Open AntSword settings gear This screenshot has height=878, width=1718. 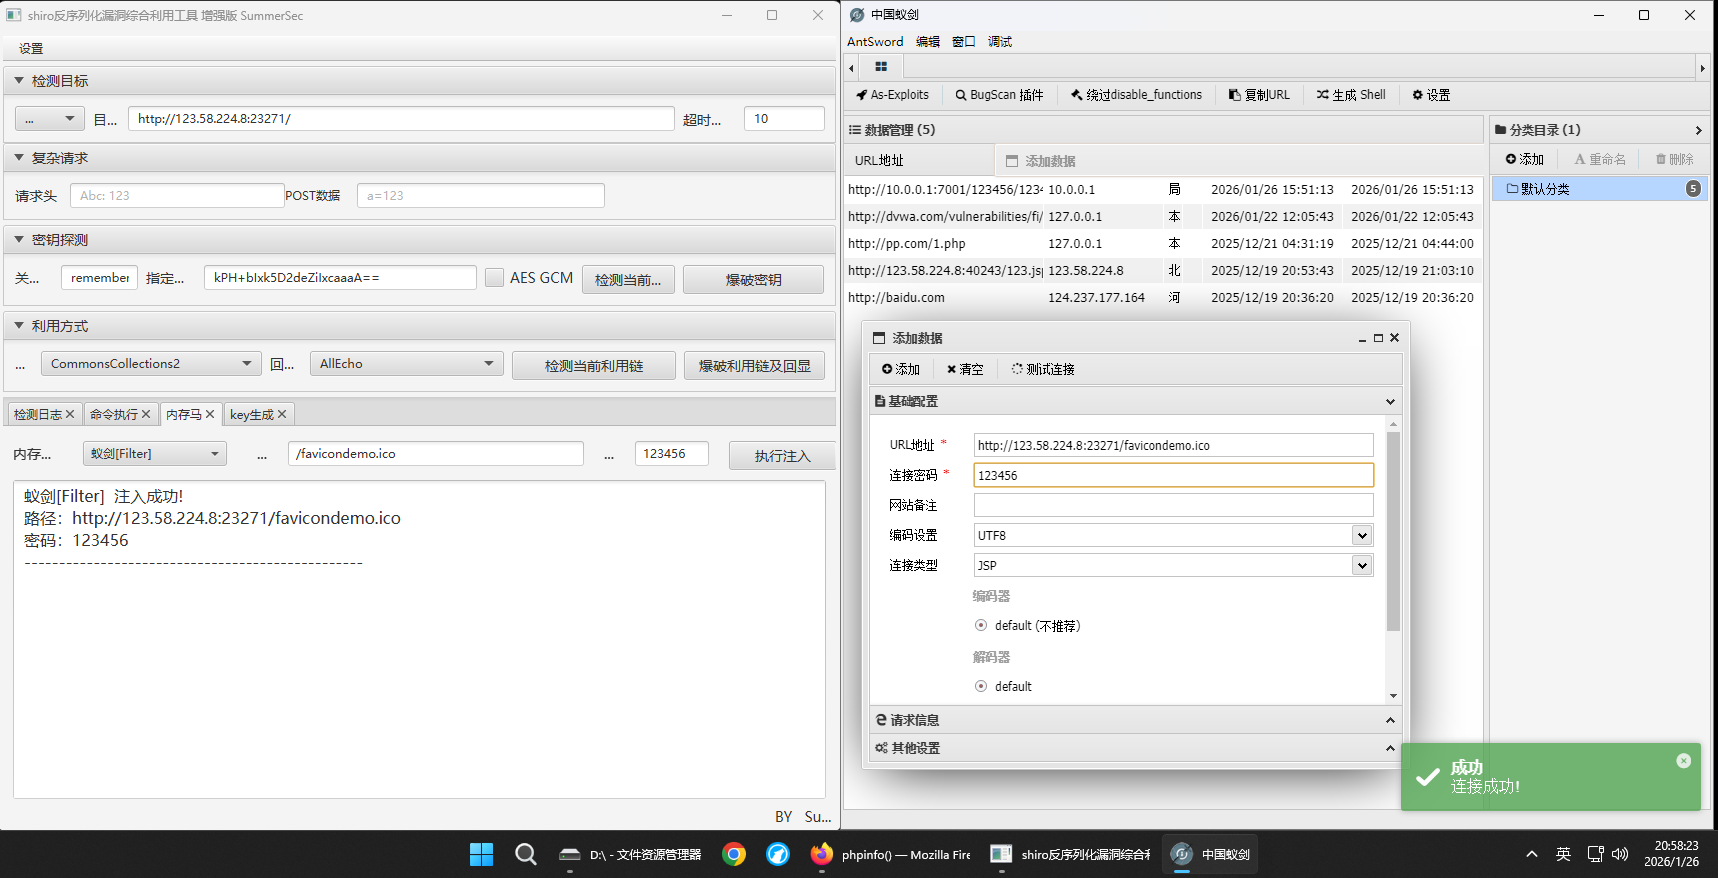(1431, 95)
